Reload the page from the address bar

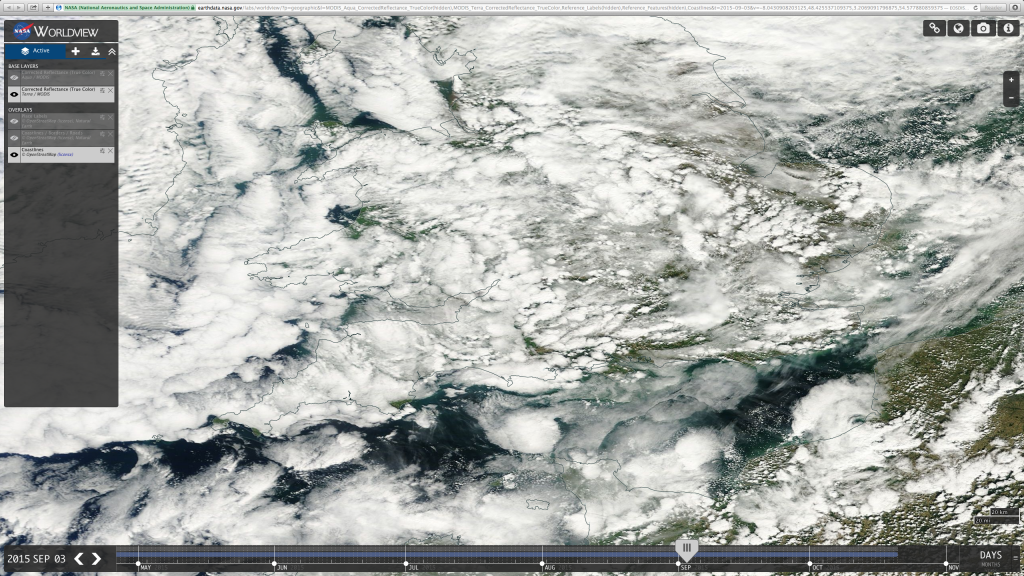click(x=976, y=7)
